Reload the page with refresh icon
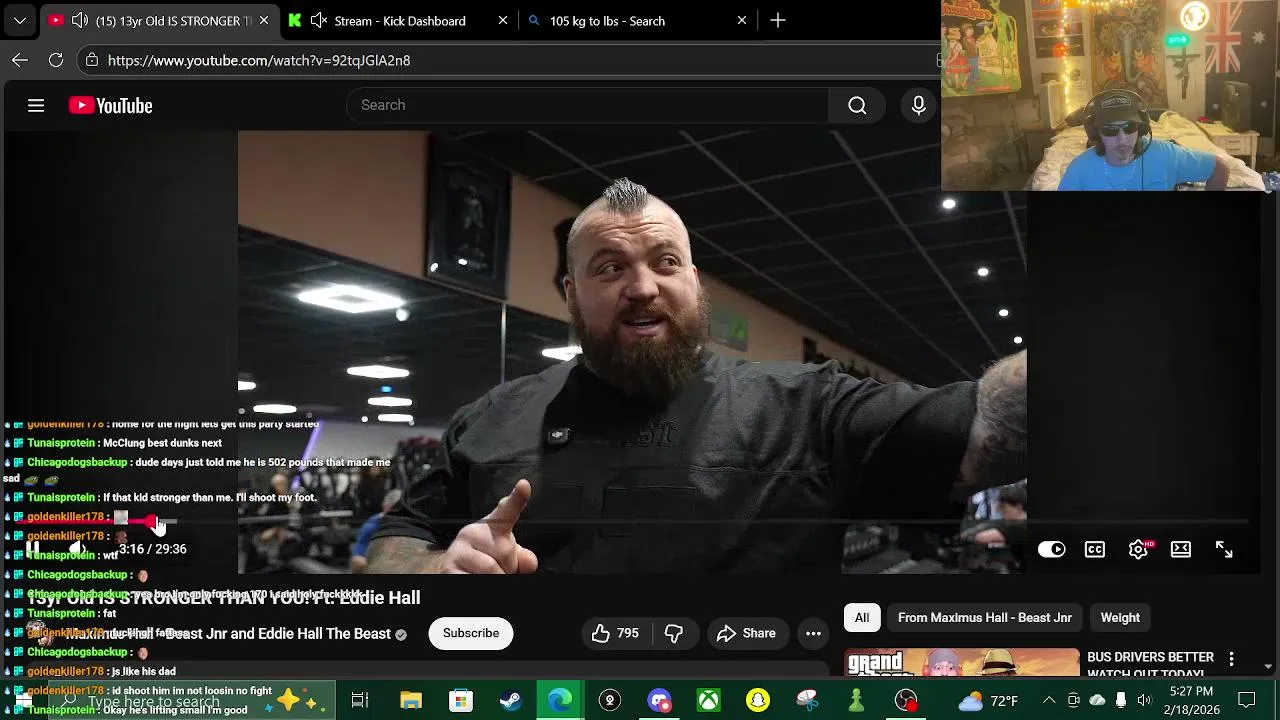Viewport: 1280px width, 720px height. point(56,60)
